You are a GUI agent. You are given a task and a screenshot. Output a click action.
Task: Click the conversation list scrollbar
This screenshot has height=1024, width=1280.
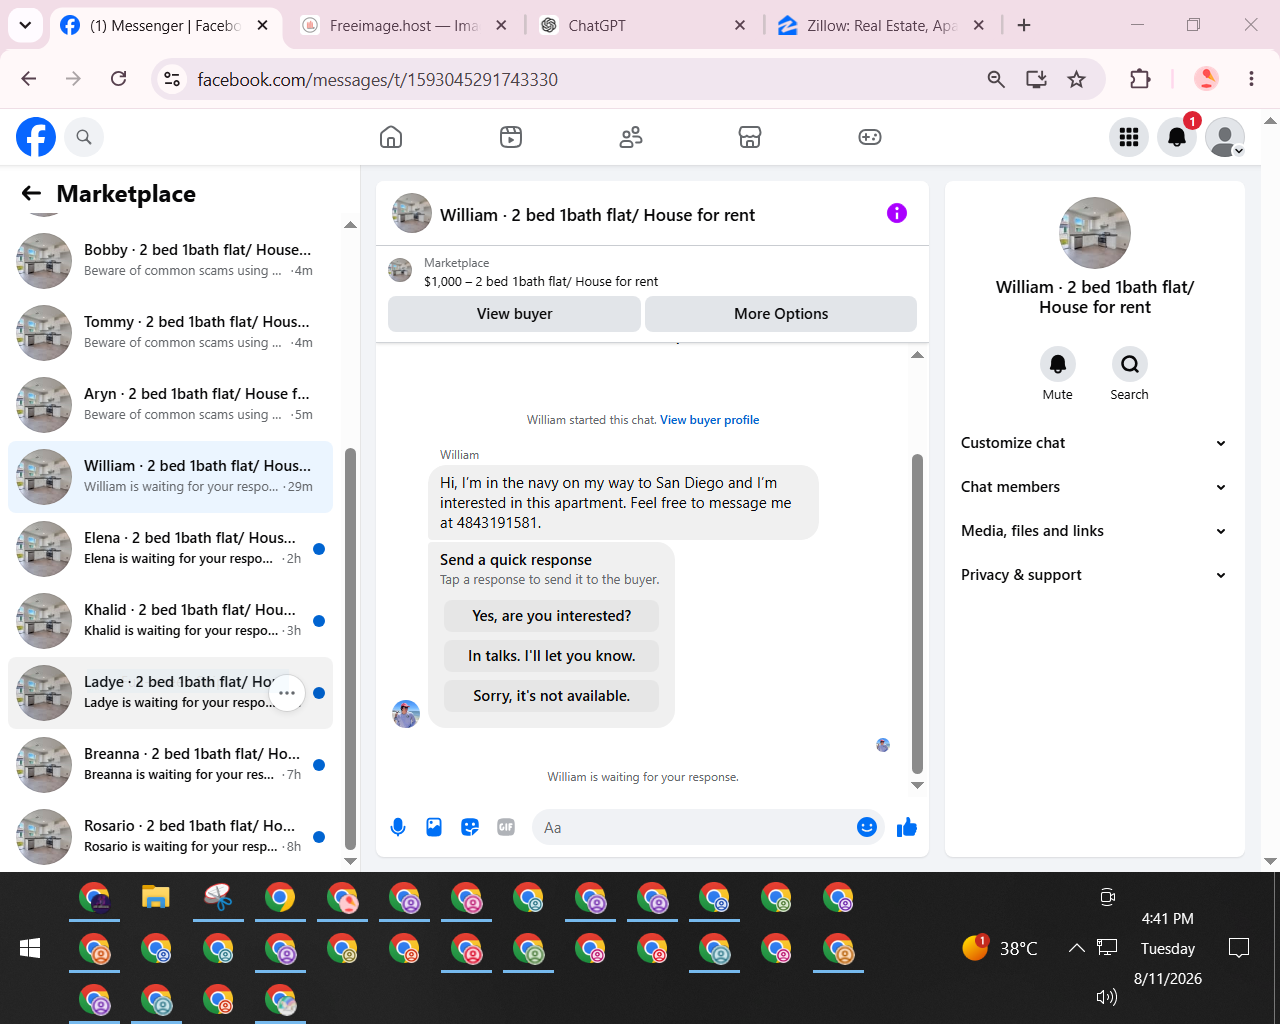[350, 648]
